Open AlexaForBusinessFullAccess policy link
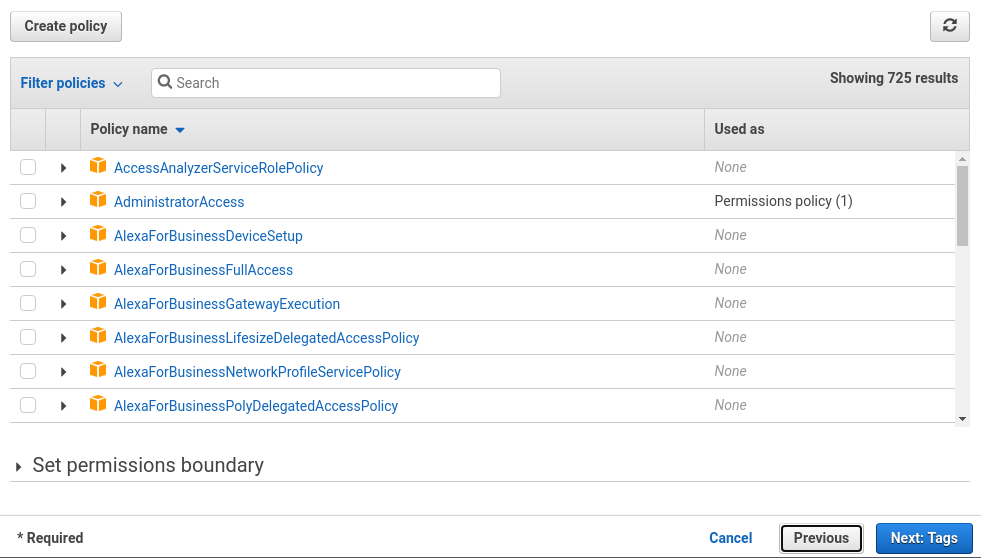Viewport: 981px width, 558px height. 203,270
